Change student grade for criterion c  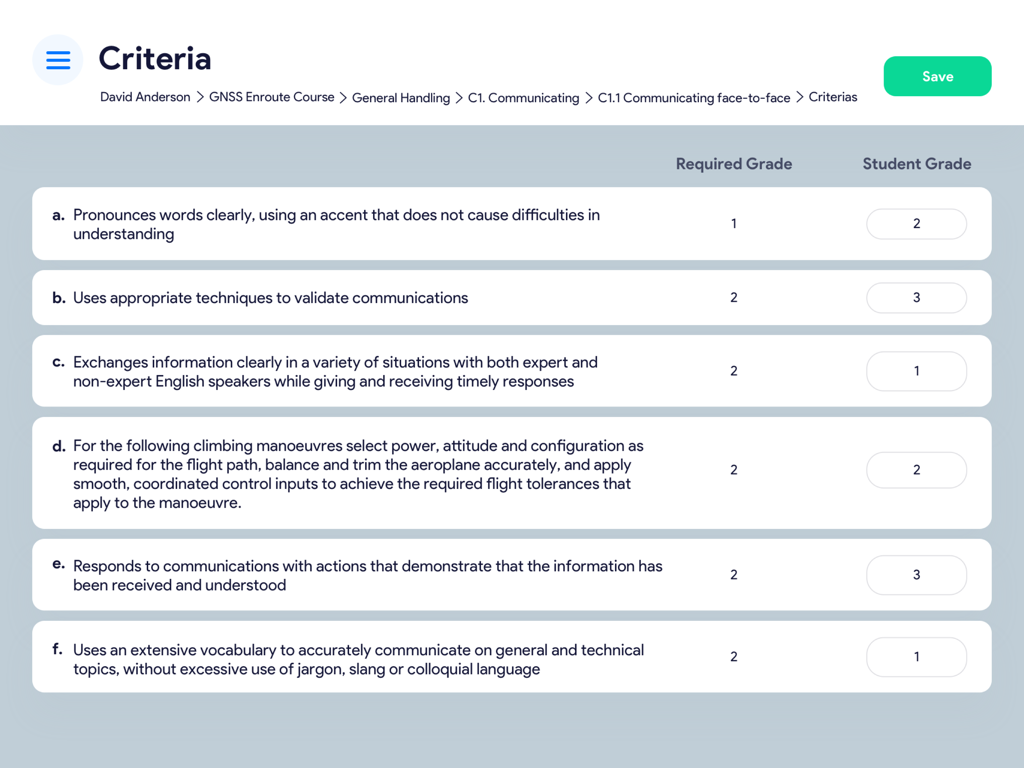tap(916, 371)
